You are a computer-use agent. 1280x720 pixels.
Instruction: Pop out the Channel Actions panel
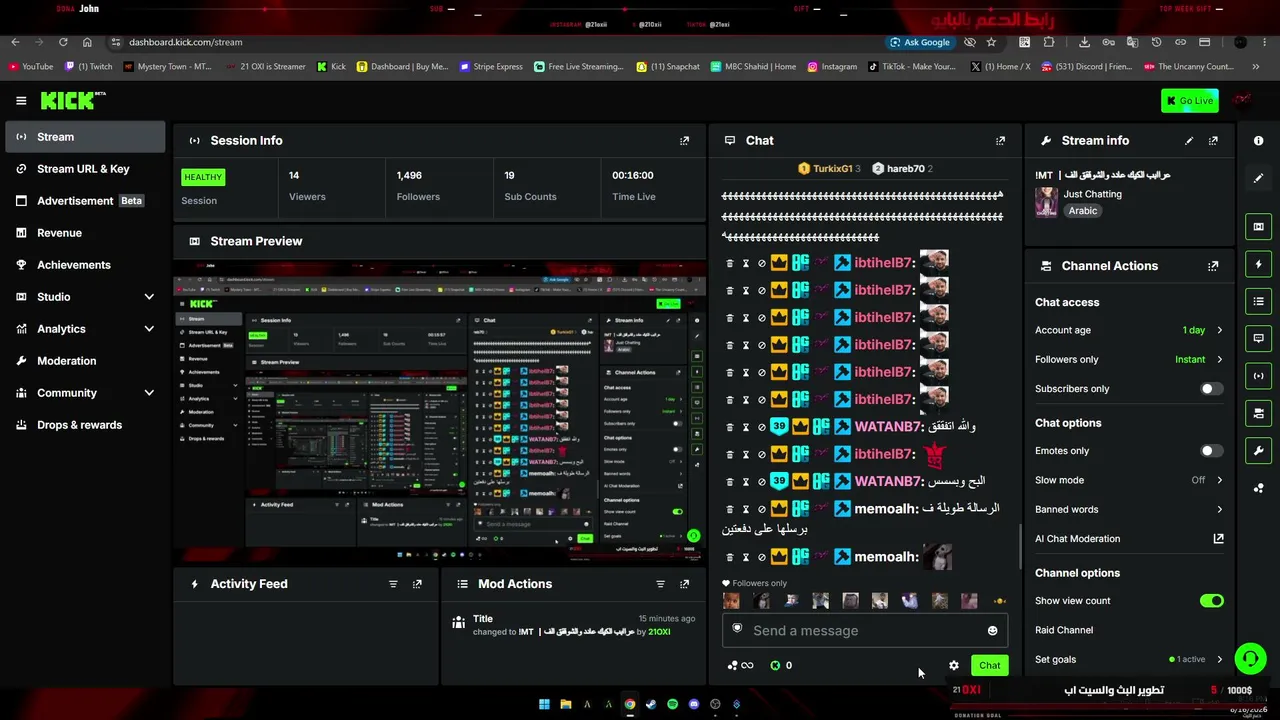click(1213, 266)
